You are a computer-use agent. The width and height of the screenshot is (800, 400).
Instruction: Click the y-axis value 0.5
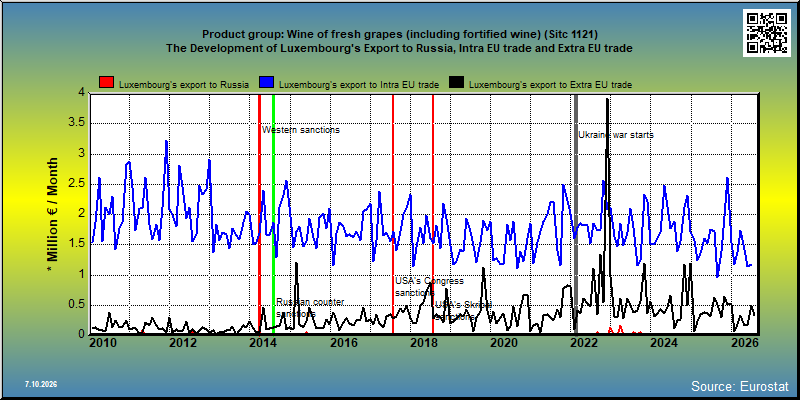(77, 305)
